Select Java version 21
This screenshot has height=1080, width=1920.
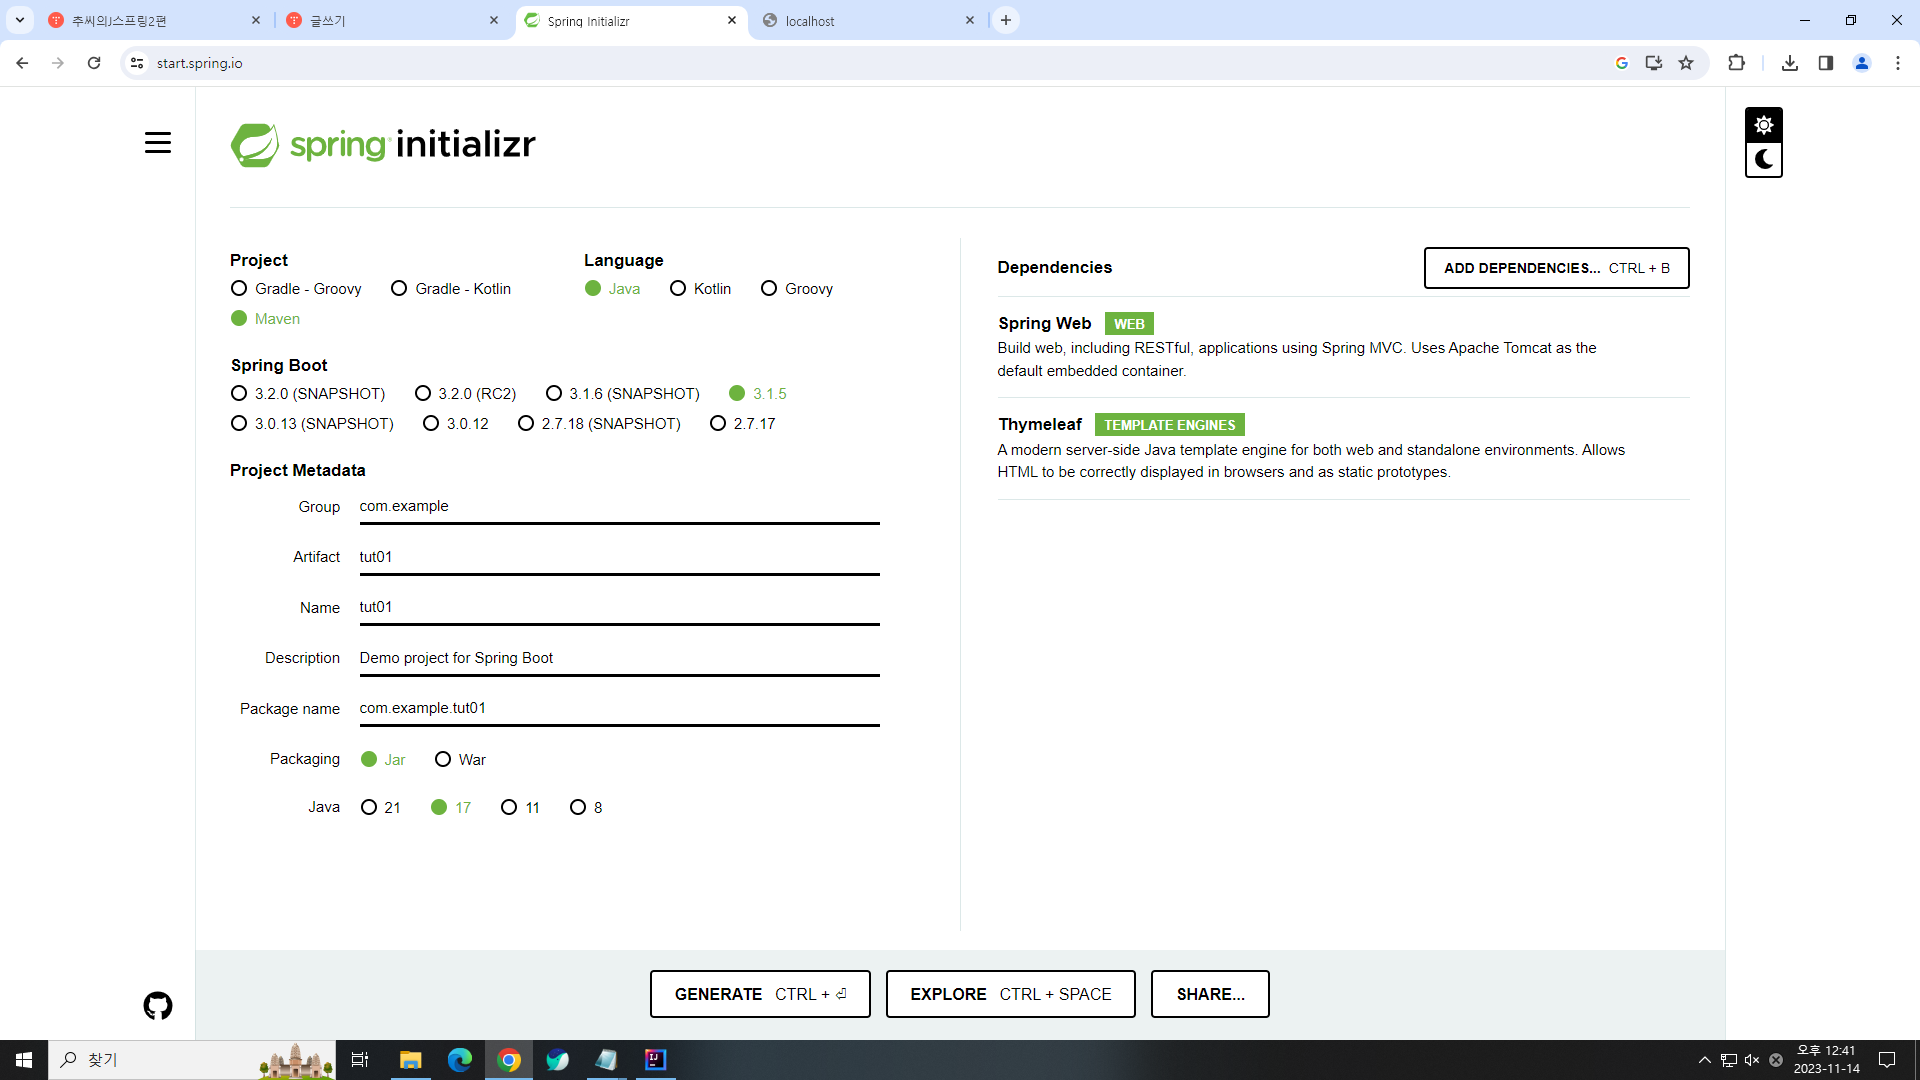(x=369, y=808)
